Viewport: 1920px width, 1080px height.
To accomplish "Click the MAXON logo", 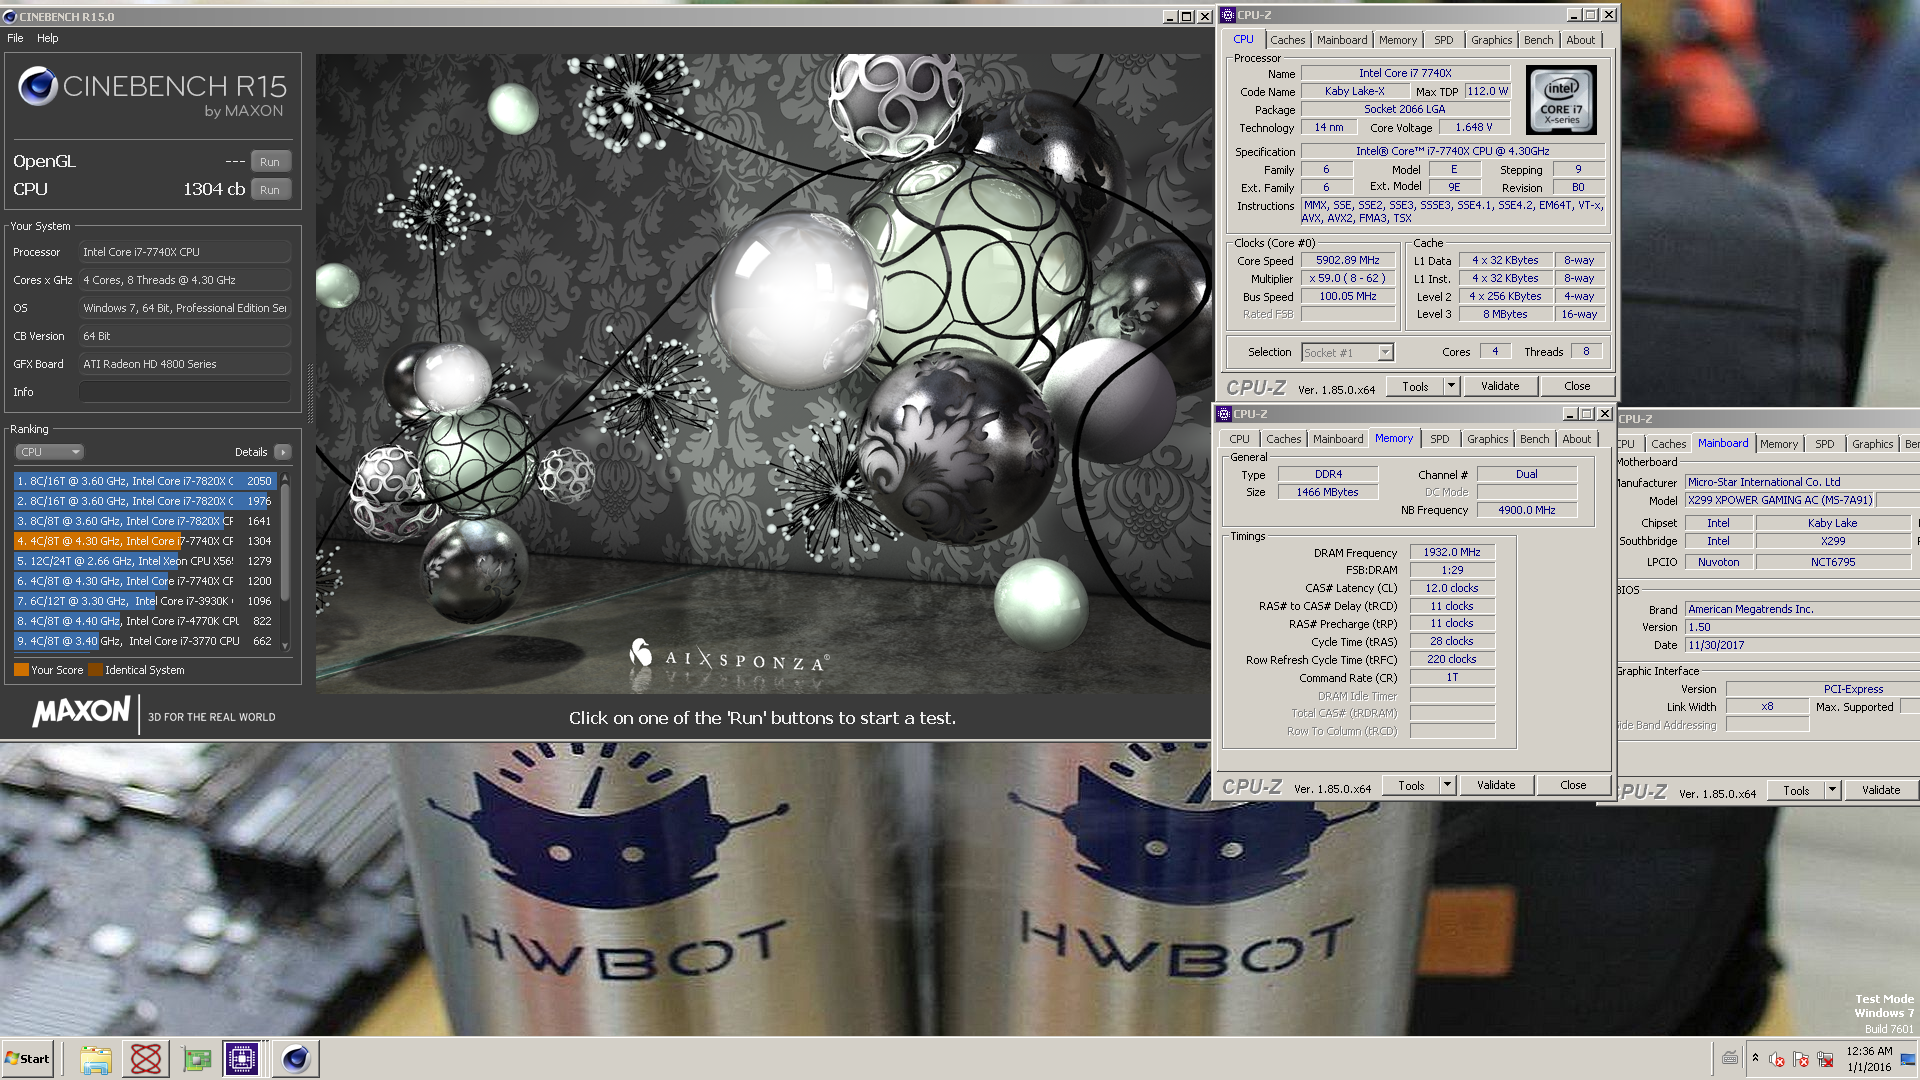I will click(82, 712).
